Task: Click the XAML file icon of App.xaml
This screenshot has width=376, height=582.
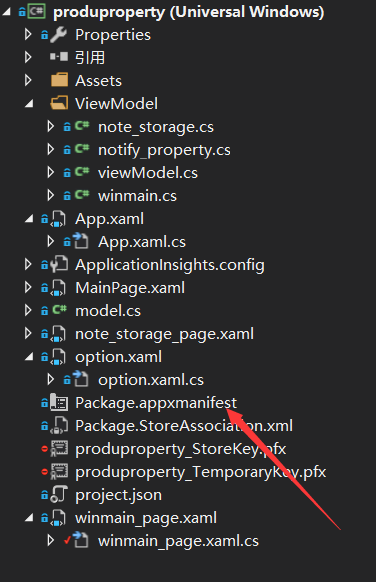Action: click(58, 219)
